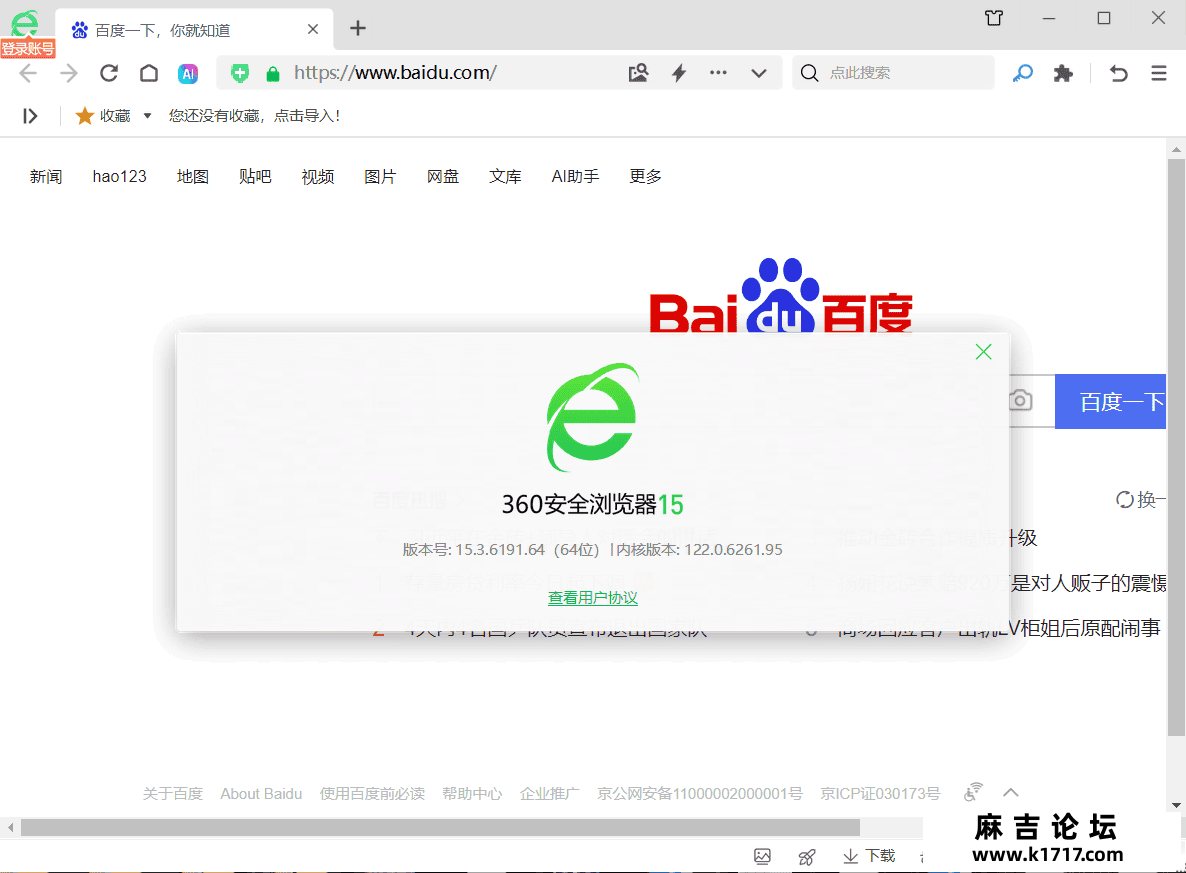Image resolution: width=1186 pixels, height=873 pixels.
Task: Open About Baidu footer link
Action: [261, 794]
